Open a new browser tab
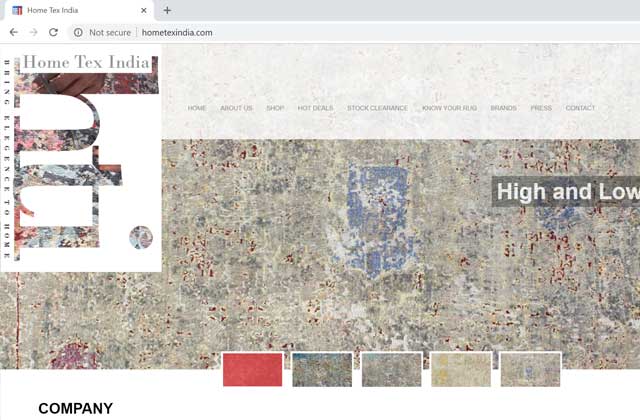The width and height of the screenshot is (640, 420). click(167, 10)
